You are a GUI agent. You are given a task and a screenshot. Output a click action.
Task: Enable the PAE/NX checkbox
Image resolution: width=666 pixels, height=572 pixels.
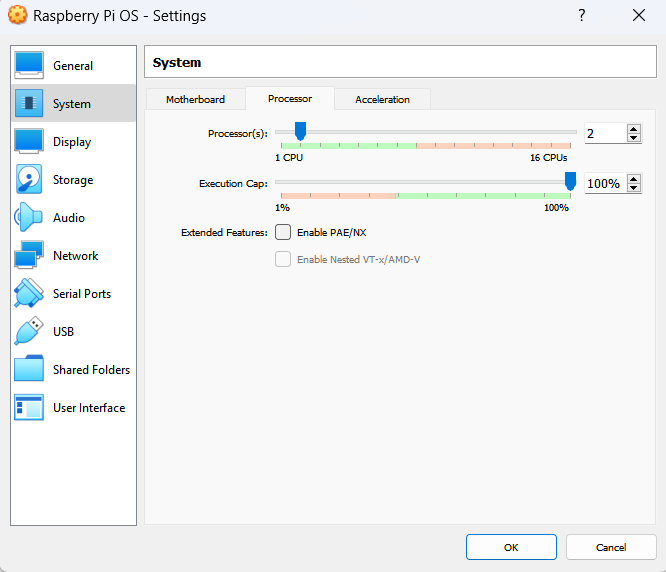[x=283, y=232]
